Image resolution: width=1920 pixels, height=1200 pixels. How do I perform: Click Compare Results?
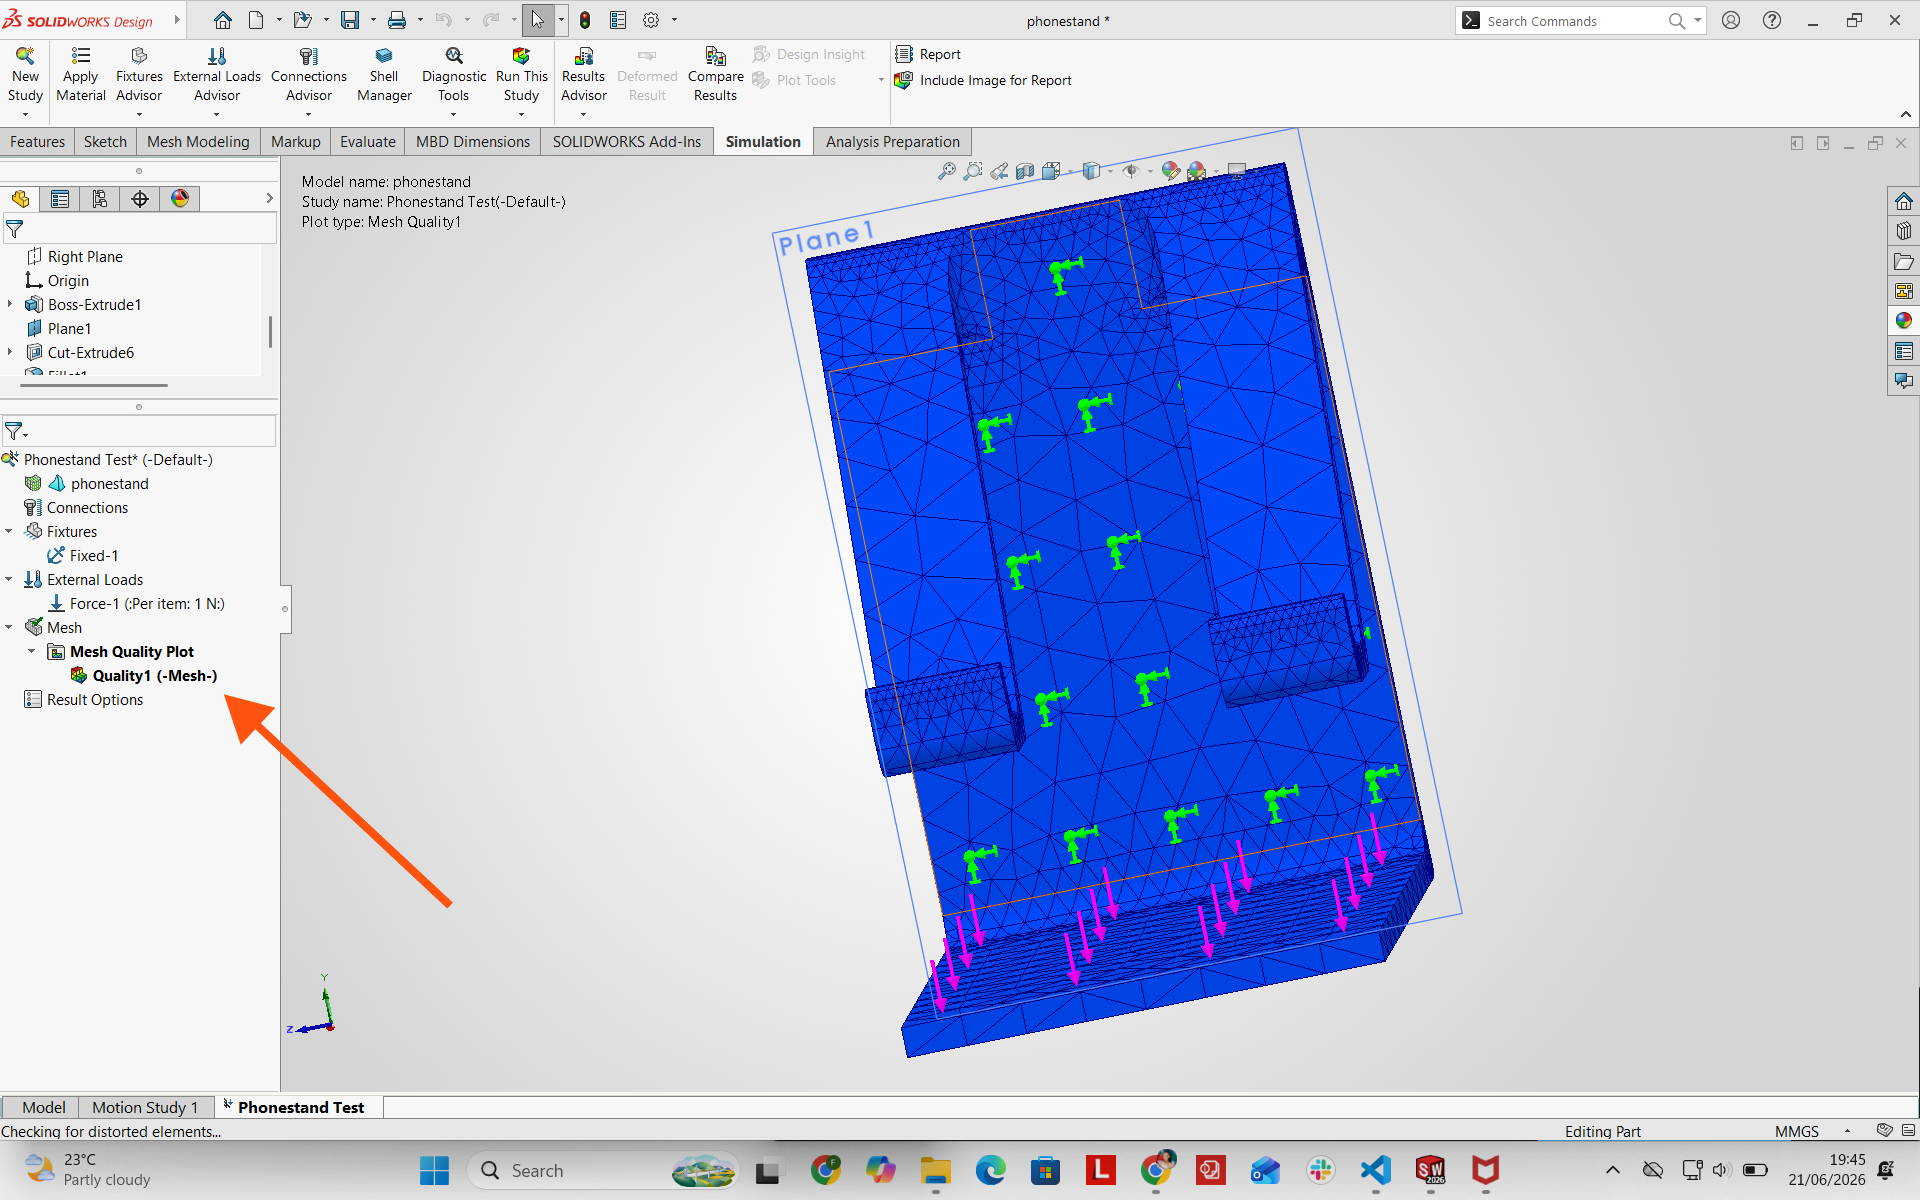click(x=716, y=75)
